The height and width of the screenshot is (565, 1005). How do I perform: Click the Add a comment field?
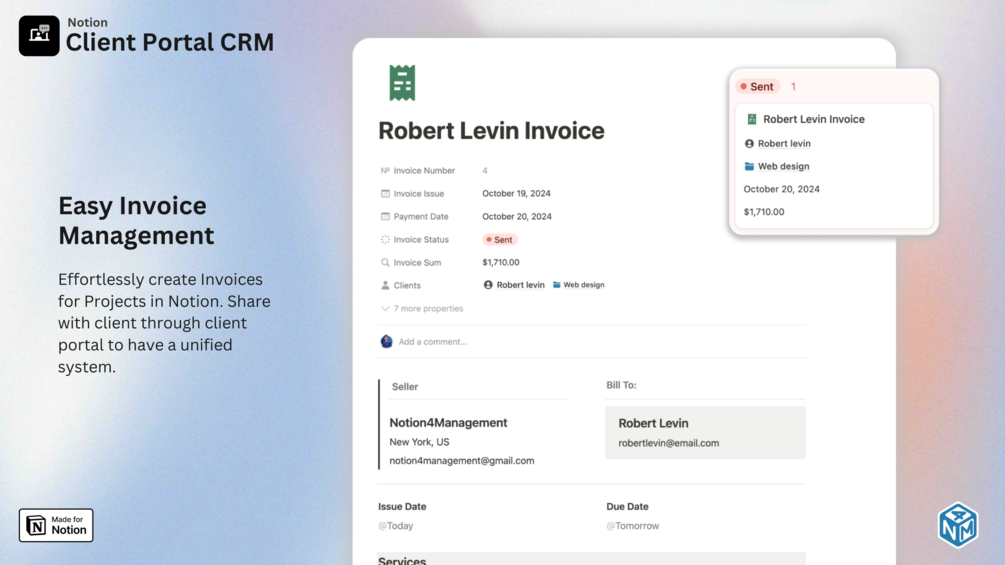433,342
